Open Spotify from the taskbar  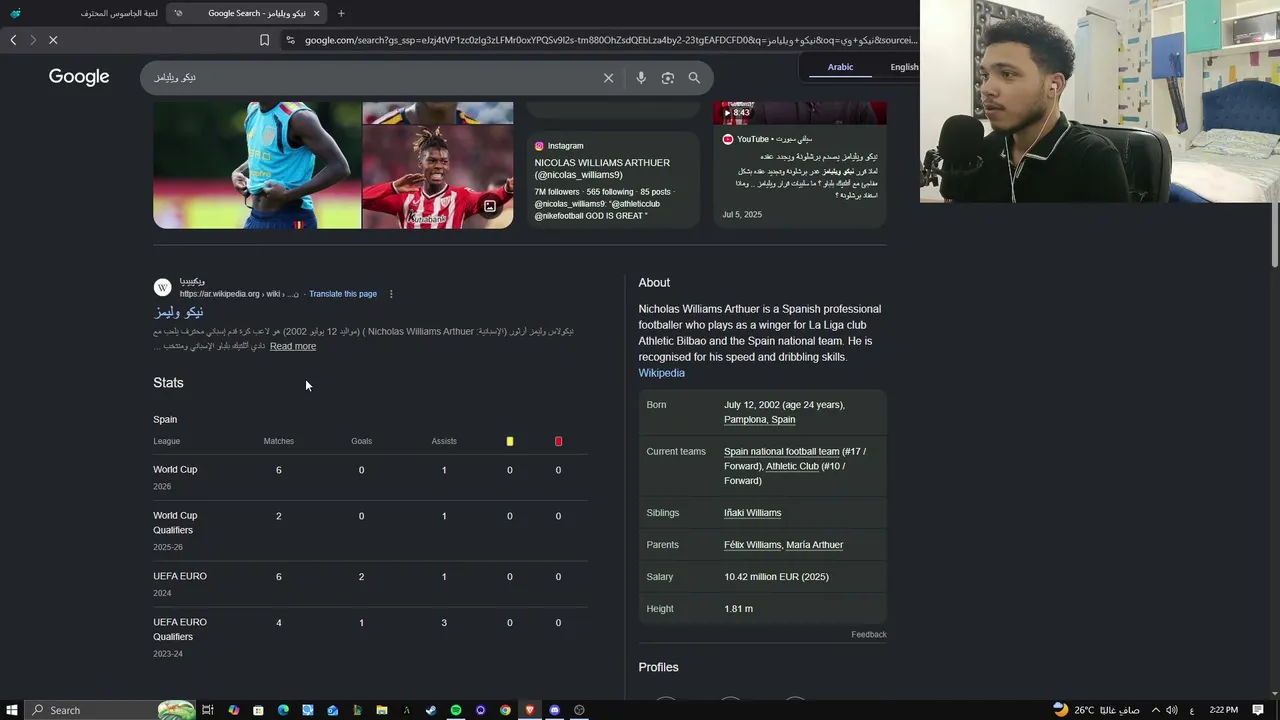coord(456,710)
